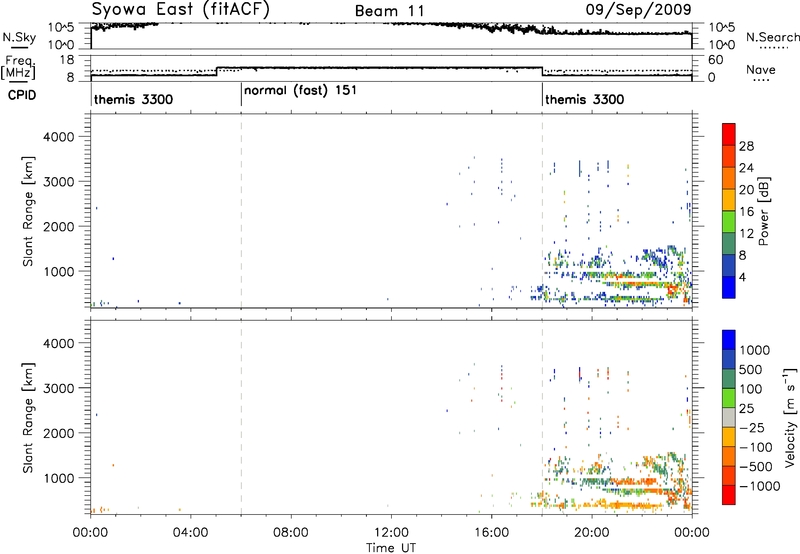Click "4000" on the power panel range axis

[59, 137]
